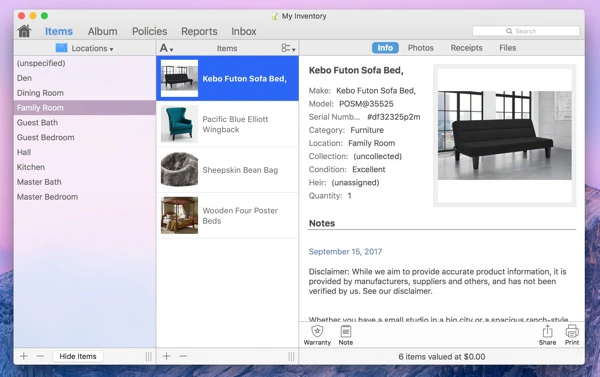Select the Master Bedroom location
The image size is (600, 377).
pos(85,197)
